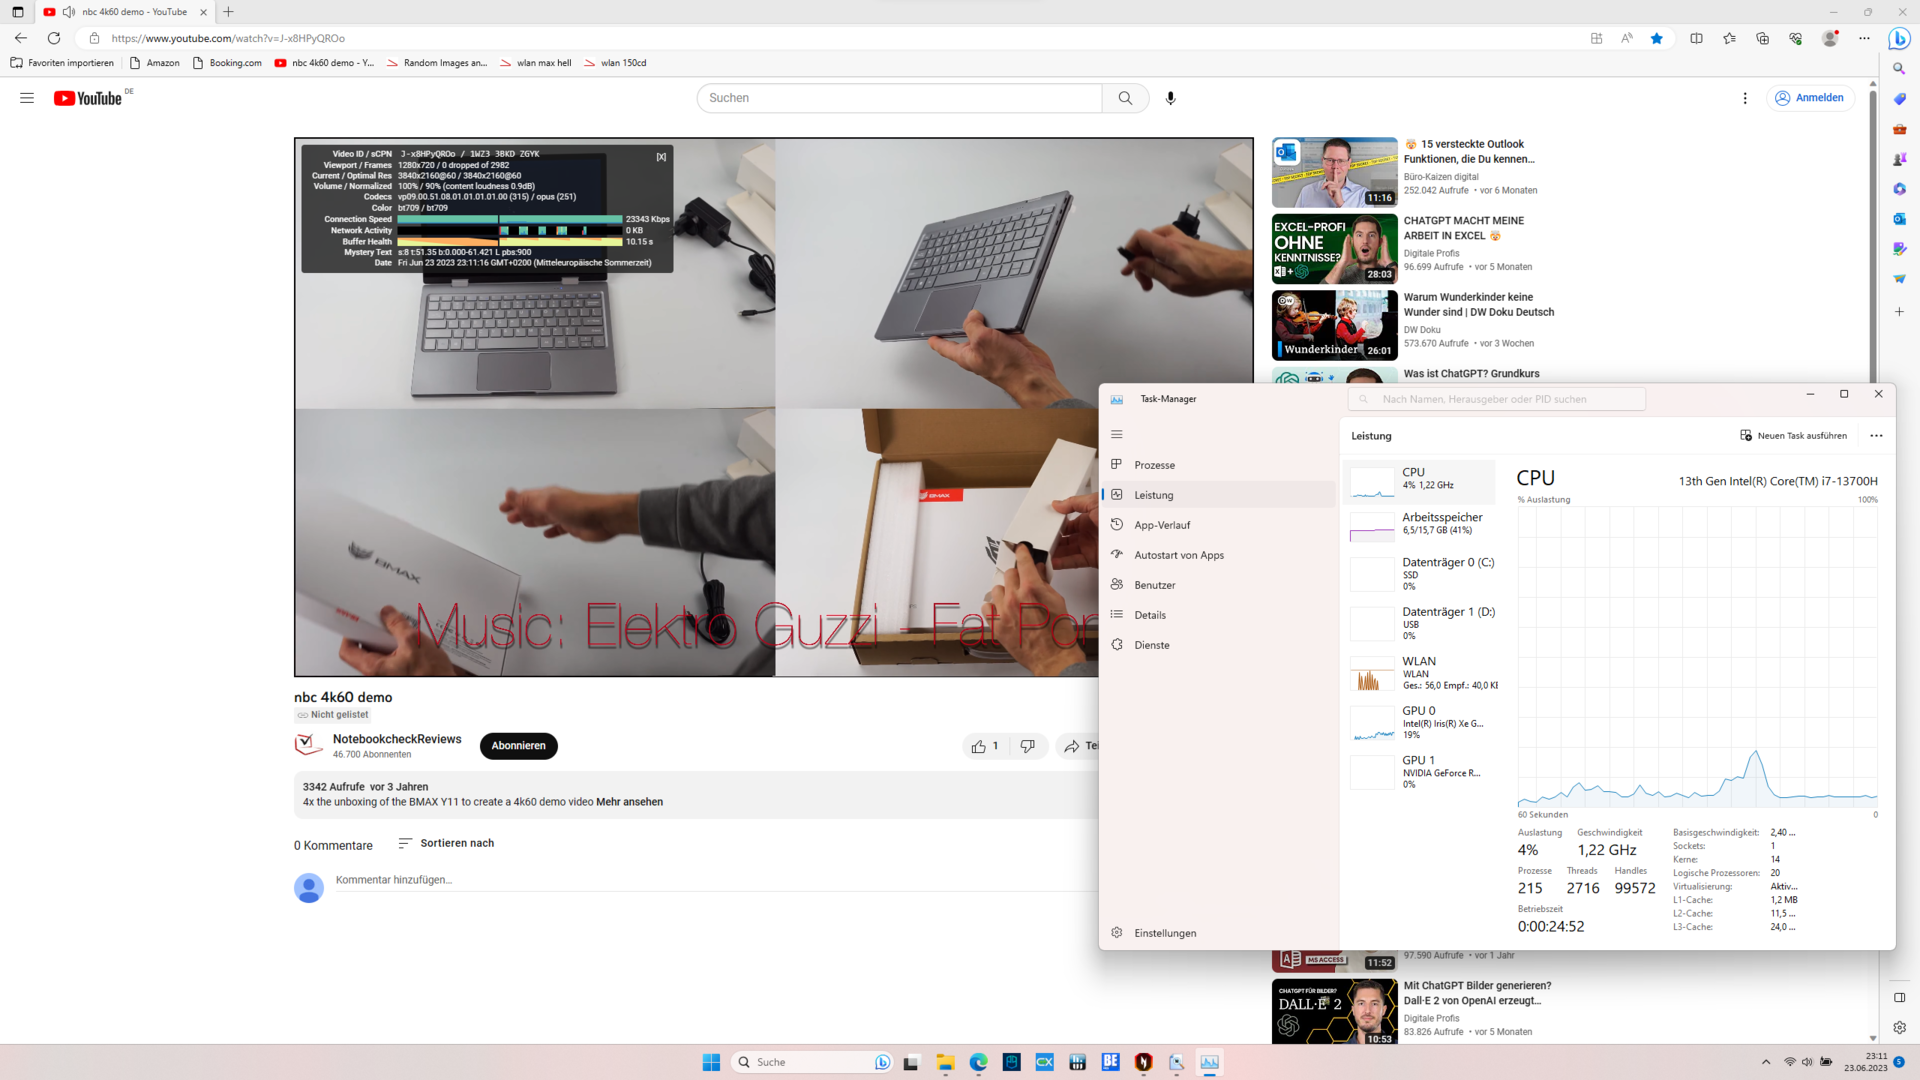This screenshot has height=1080, width=1920.
Task: Click Neuen Task ausführen button
Action: (x=1793, y=436)
